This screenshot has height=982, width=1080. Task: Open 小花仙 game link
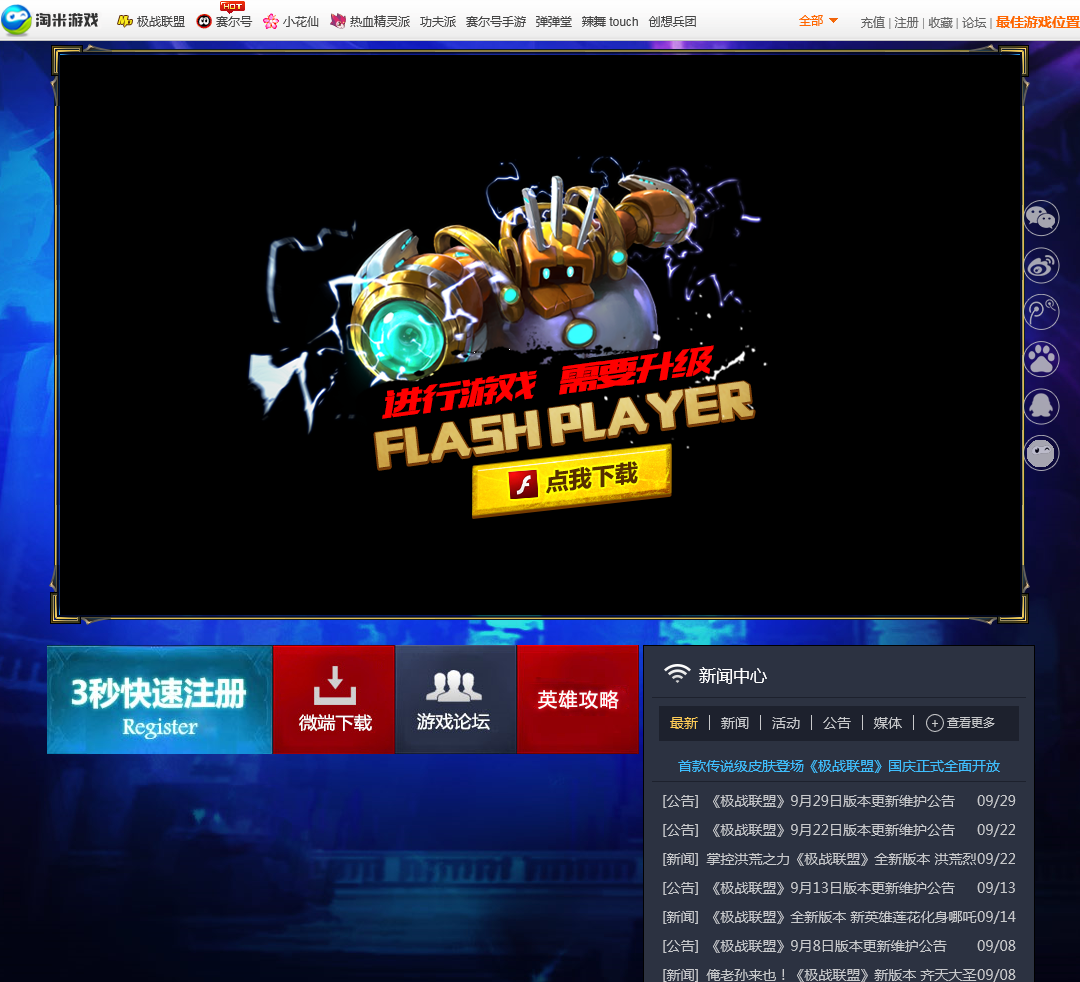(301, 22)
